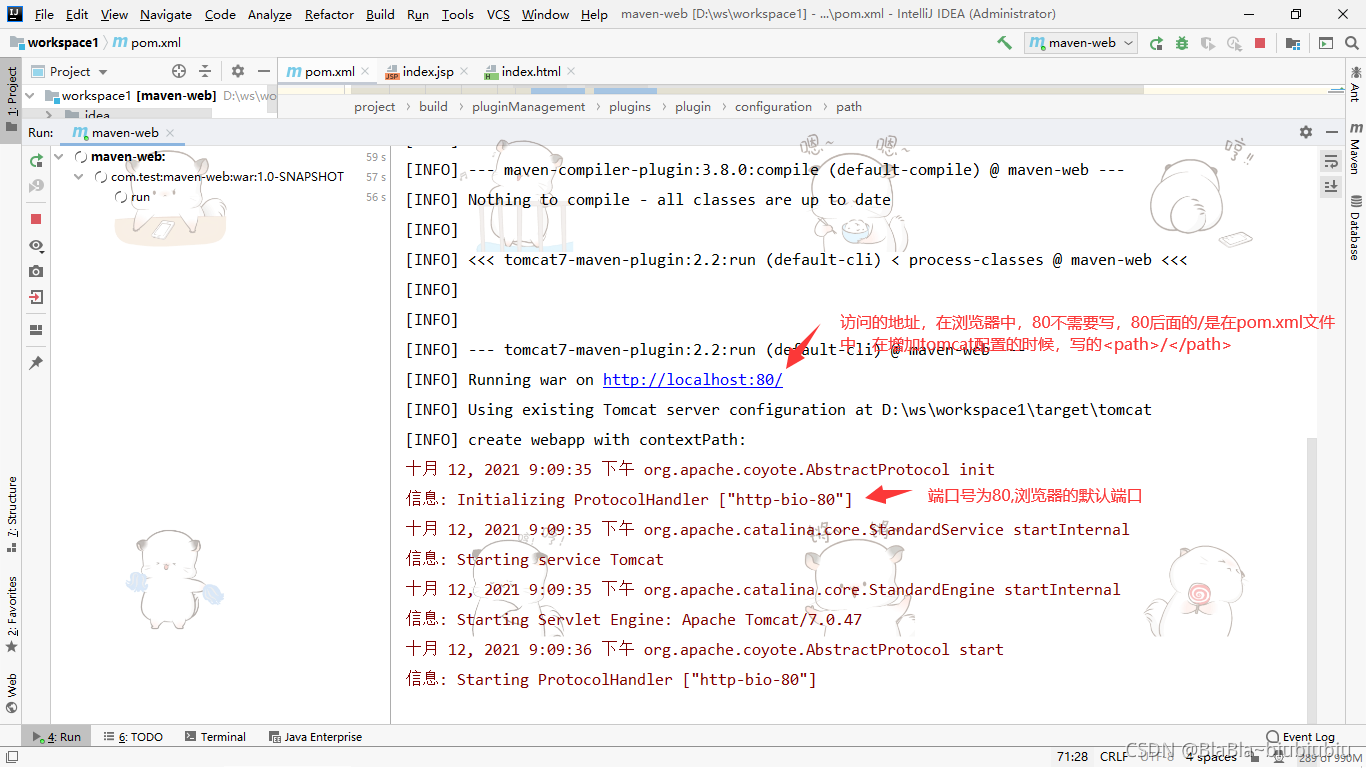Screen dimensions: 1366x768
Task: Hide the Run panel with minus icon
Action: pyautogui.click(x=1331, y=132)
